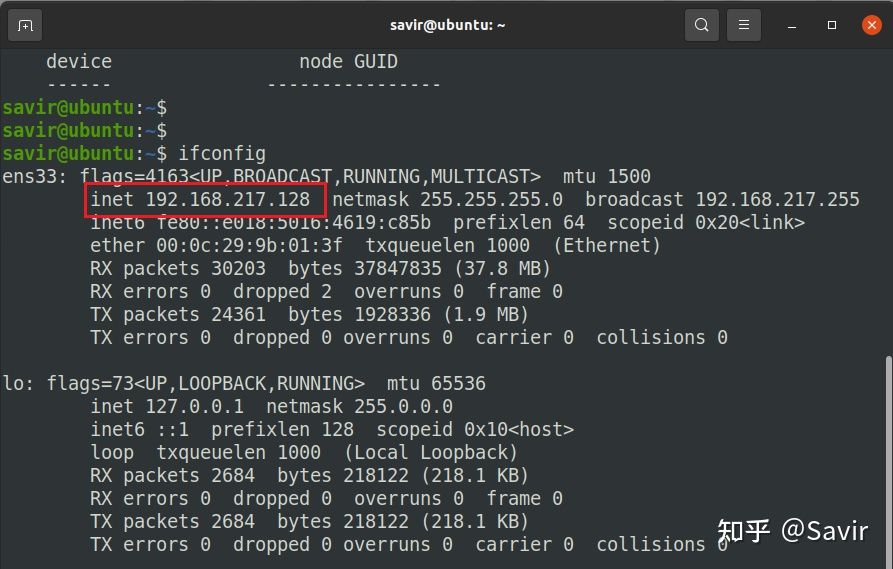Click inet 127.0.0.1 loopback address
The width and height of the screenshot is (893, 569).
pos(167,407)
